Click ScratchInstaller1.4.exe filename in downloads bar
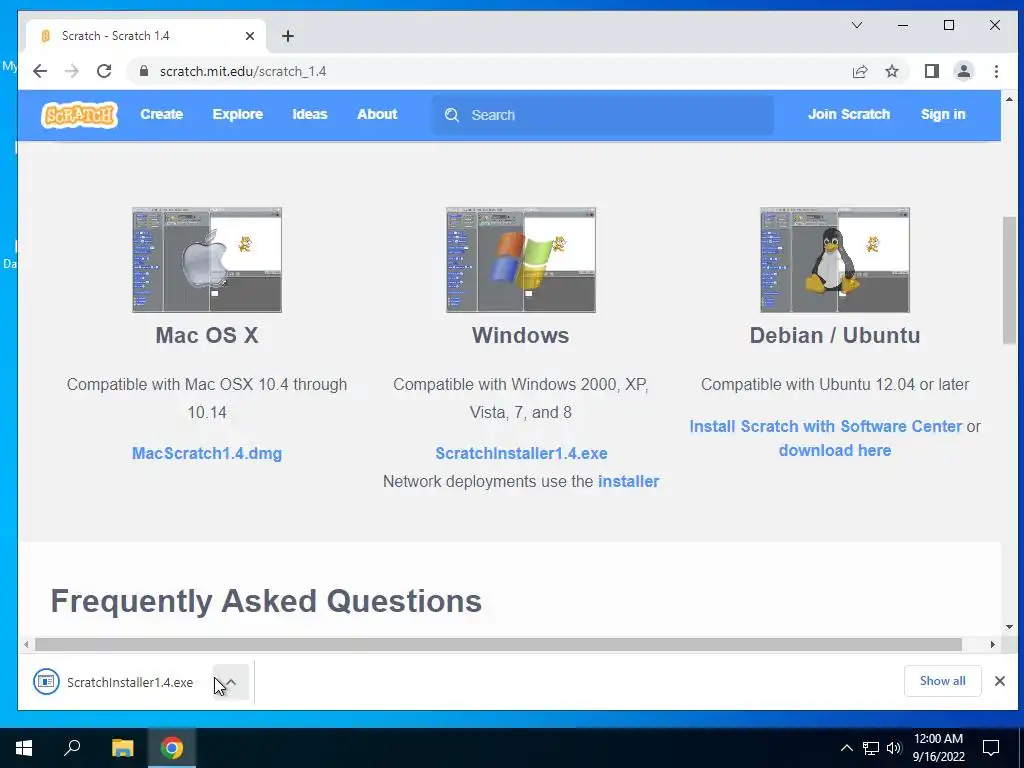This screenshot has height=768, width=1024. pyautogui.click(x=130, y=682)
